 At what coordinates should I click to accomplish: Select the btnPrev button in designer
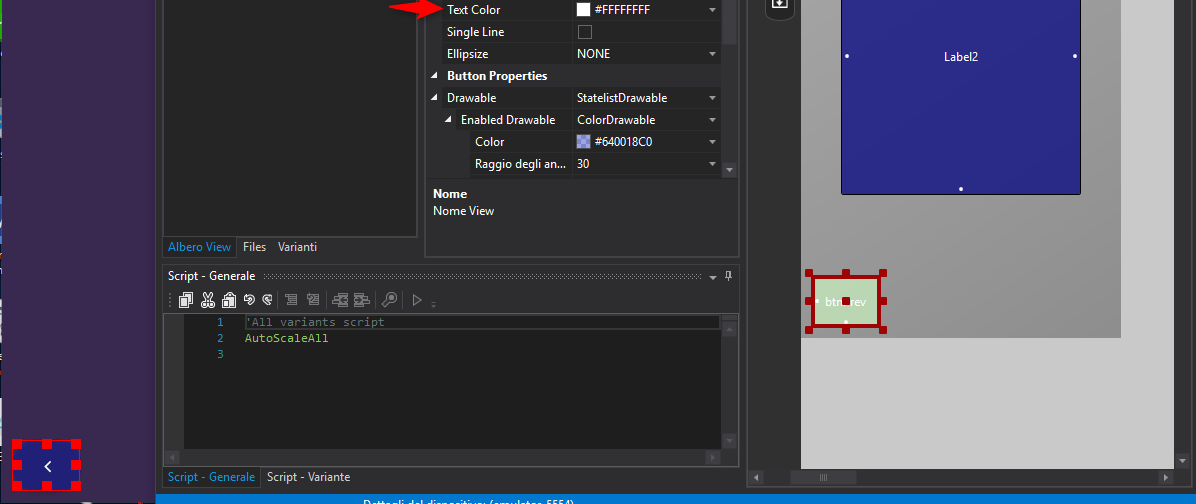[846, 302]
